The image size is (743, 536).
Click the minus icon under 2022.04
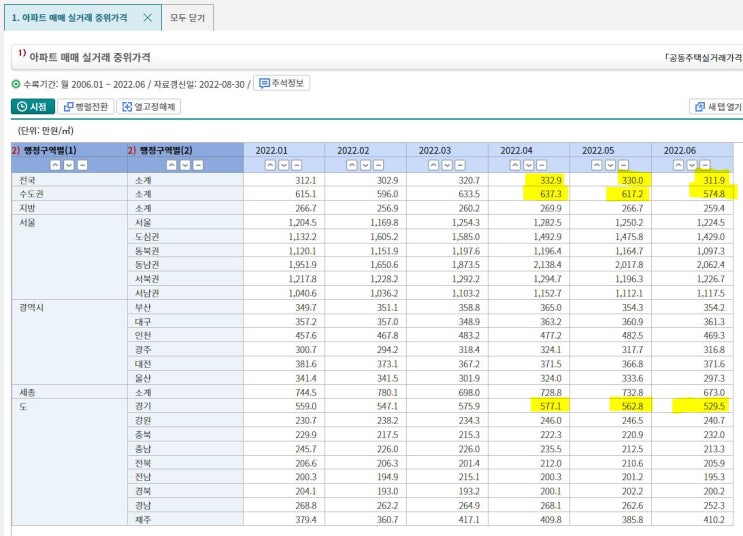[542, 165]
